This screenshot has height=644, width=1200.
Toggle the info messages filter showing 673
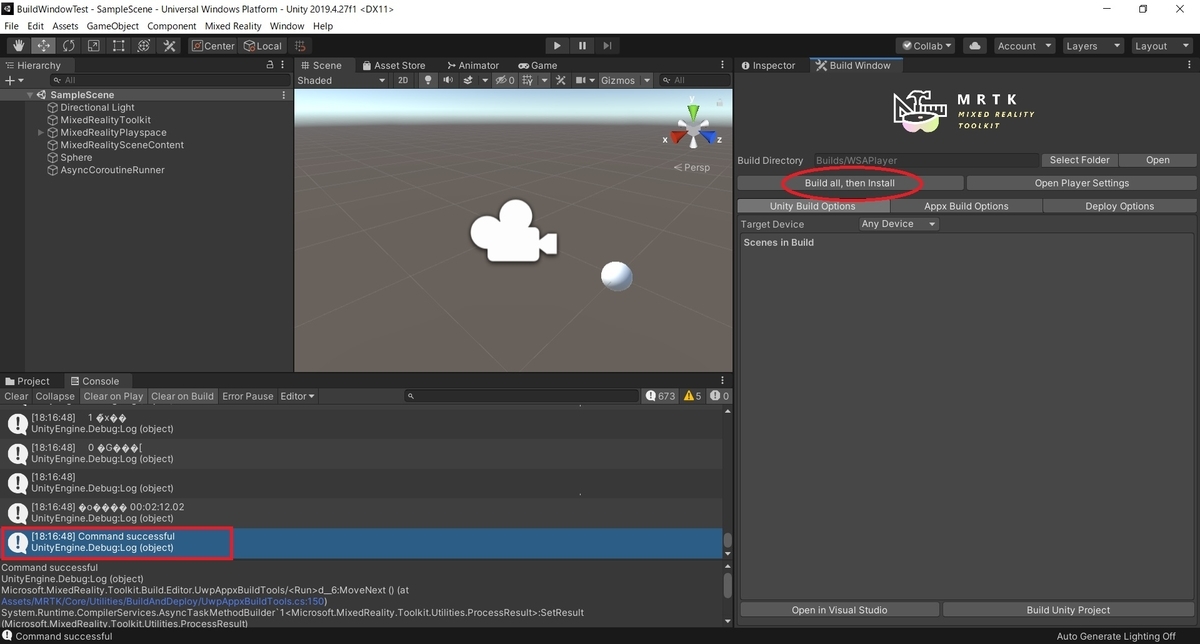[661, 396]
